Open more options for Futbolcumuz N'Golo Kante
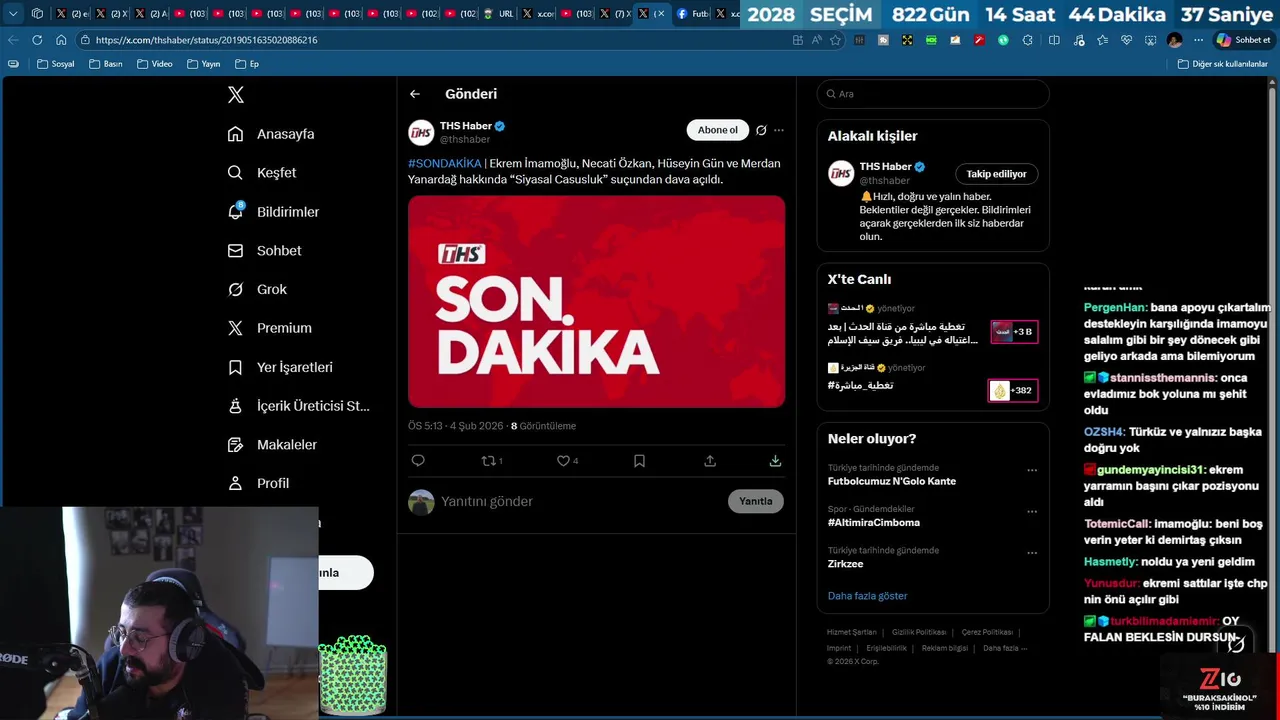This screenshot has width=1280, height=720. (1032, 470)
